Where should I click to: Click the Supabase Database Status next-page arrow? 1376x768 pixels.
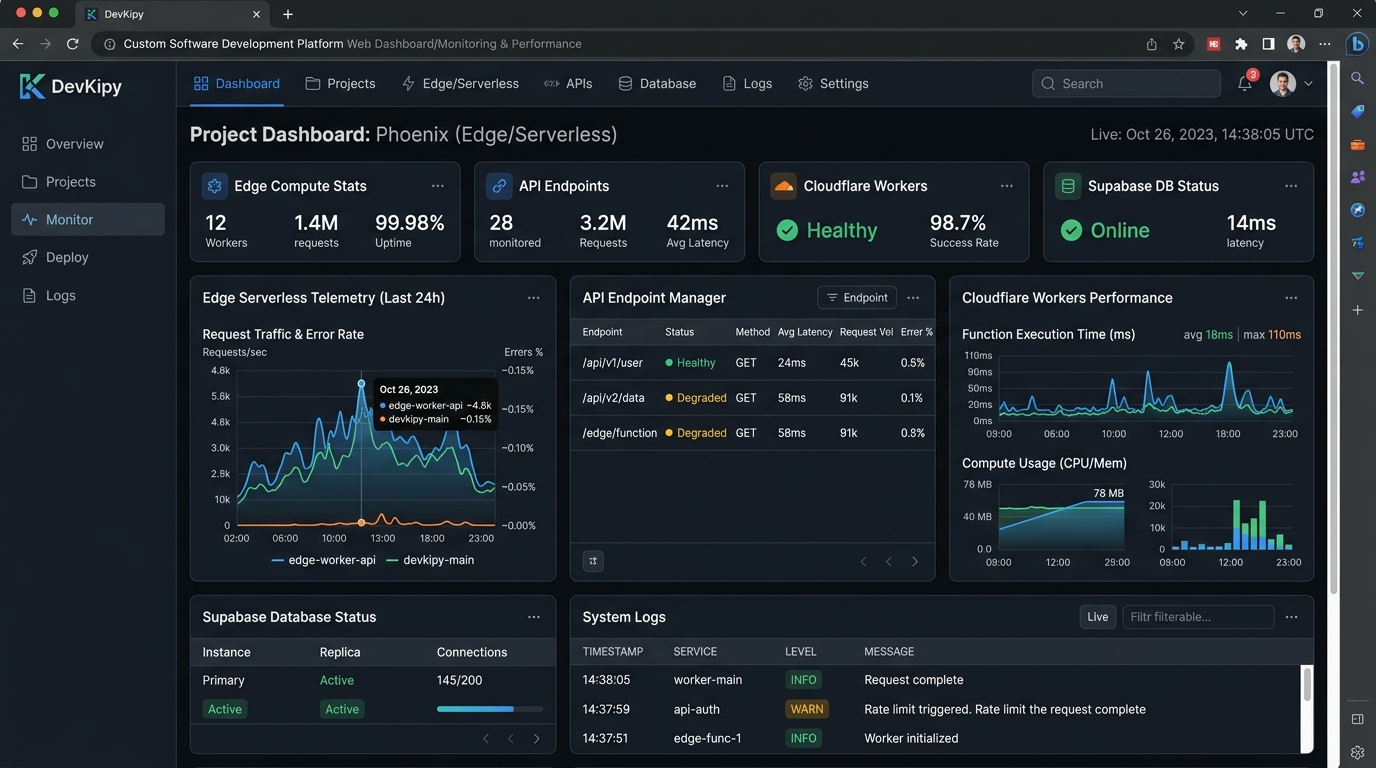click(536, 739)
